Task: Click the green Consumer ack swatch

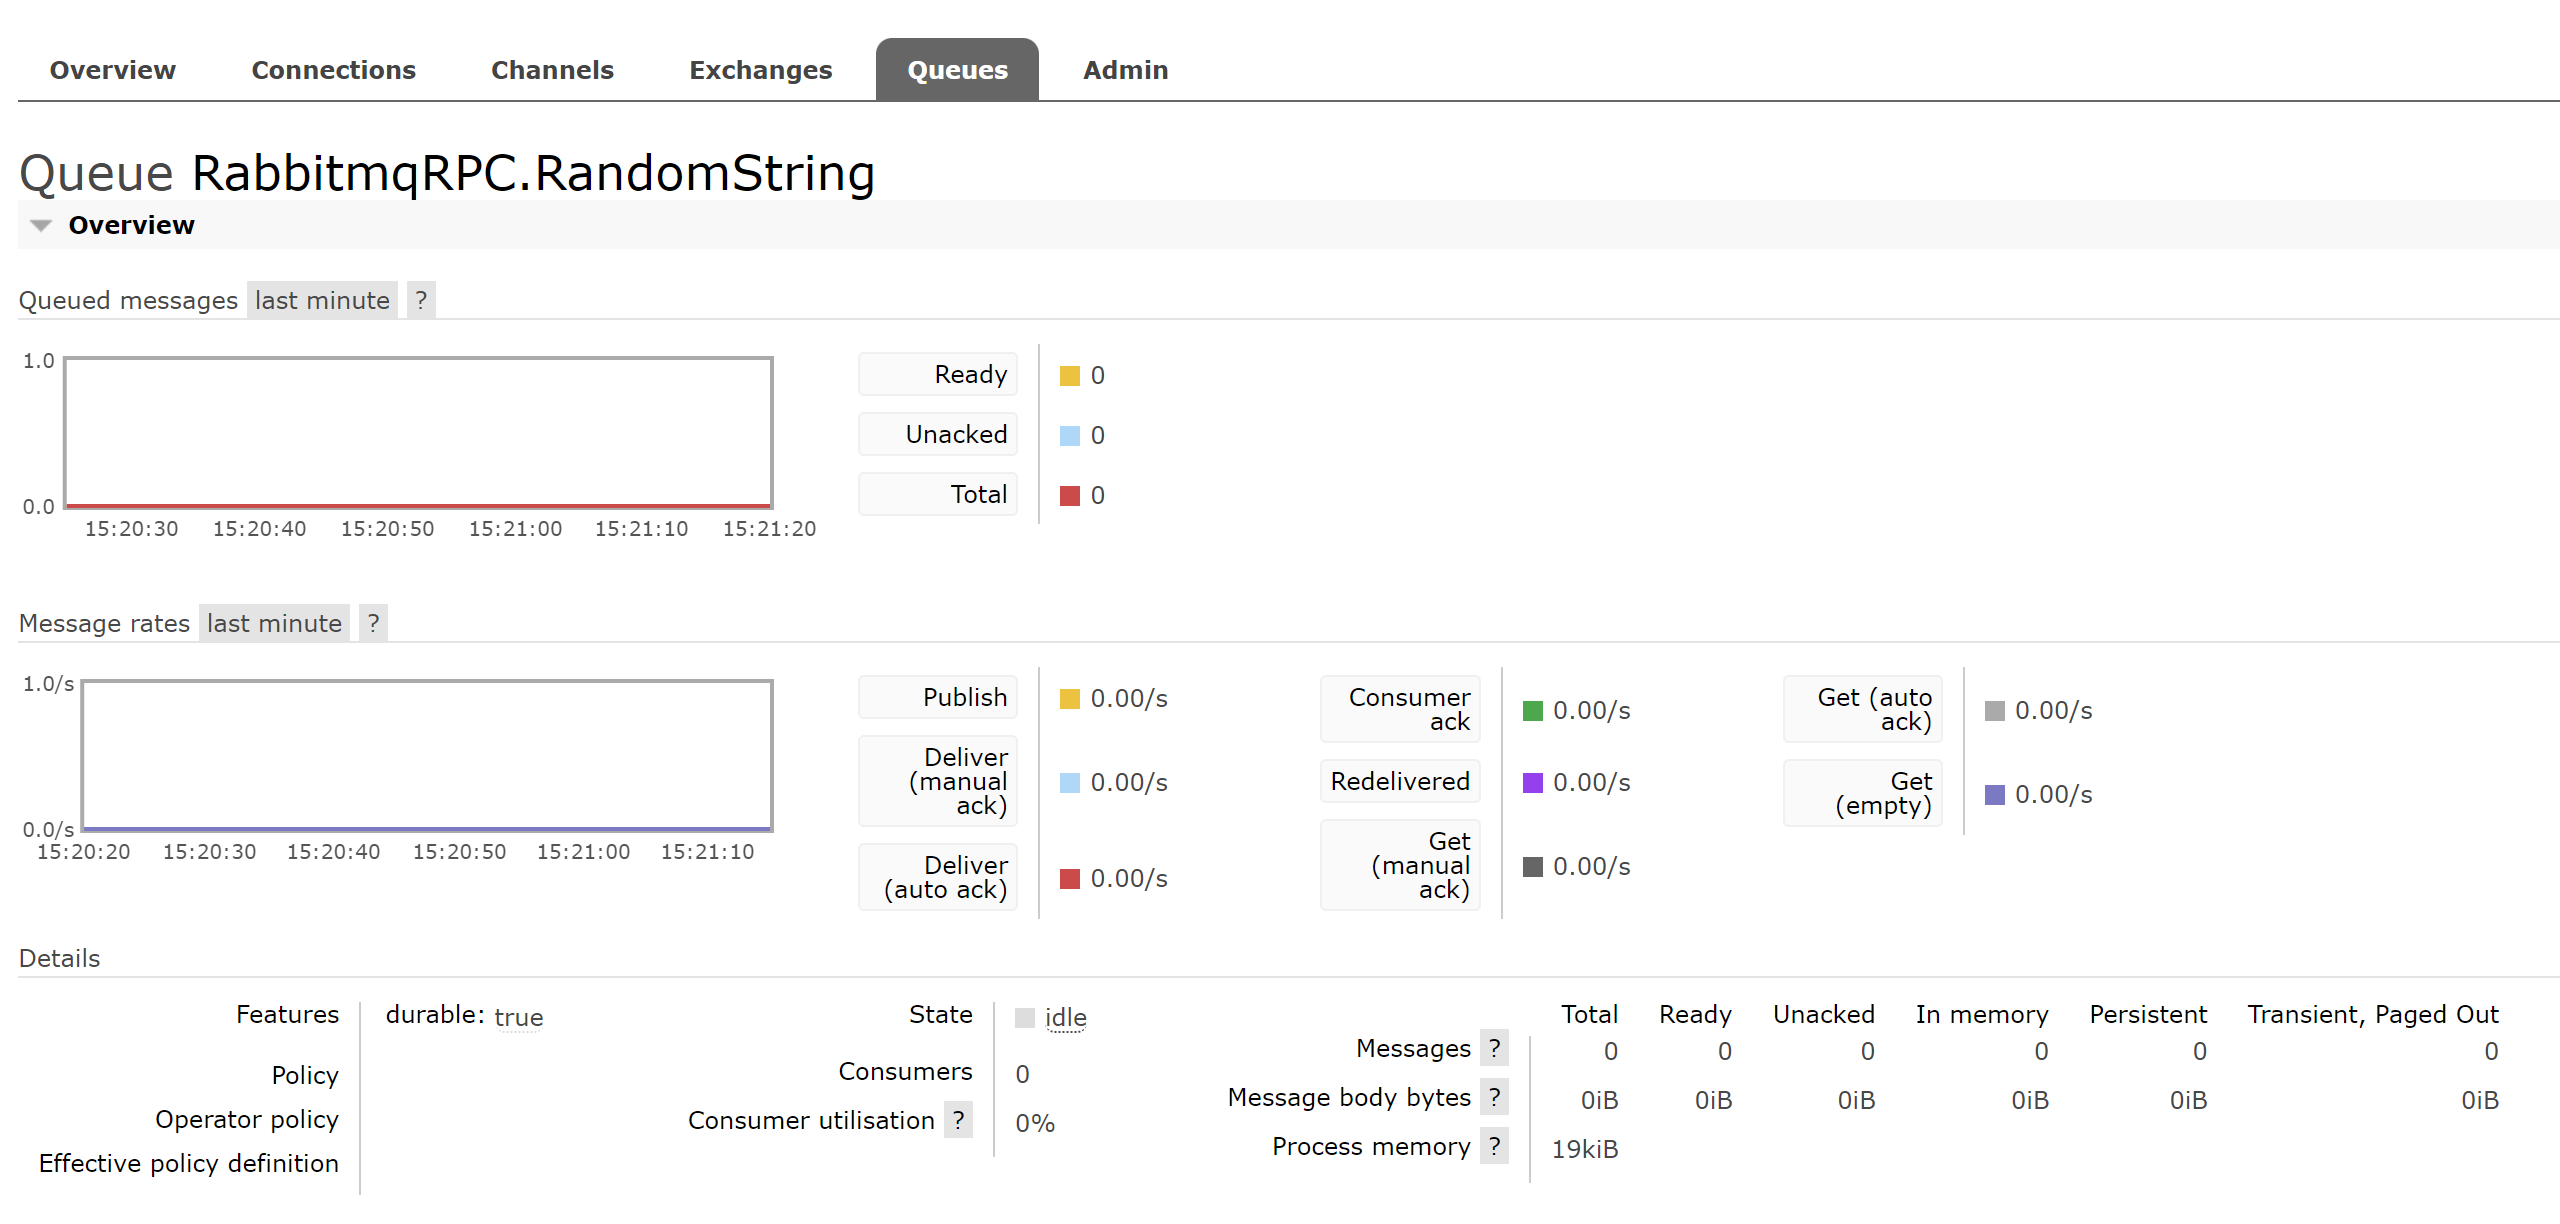Action: click(1532, 711)
